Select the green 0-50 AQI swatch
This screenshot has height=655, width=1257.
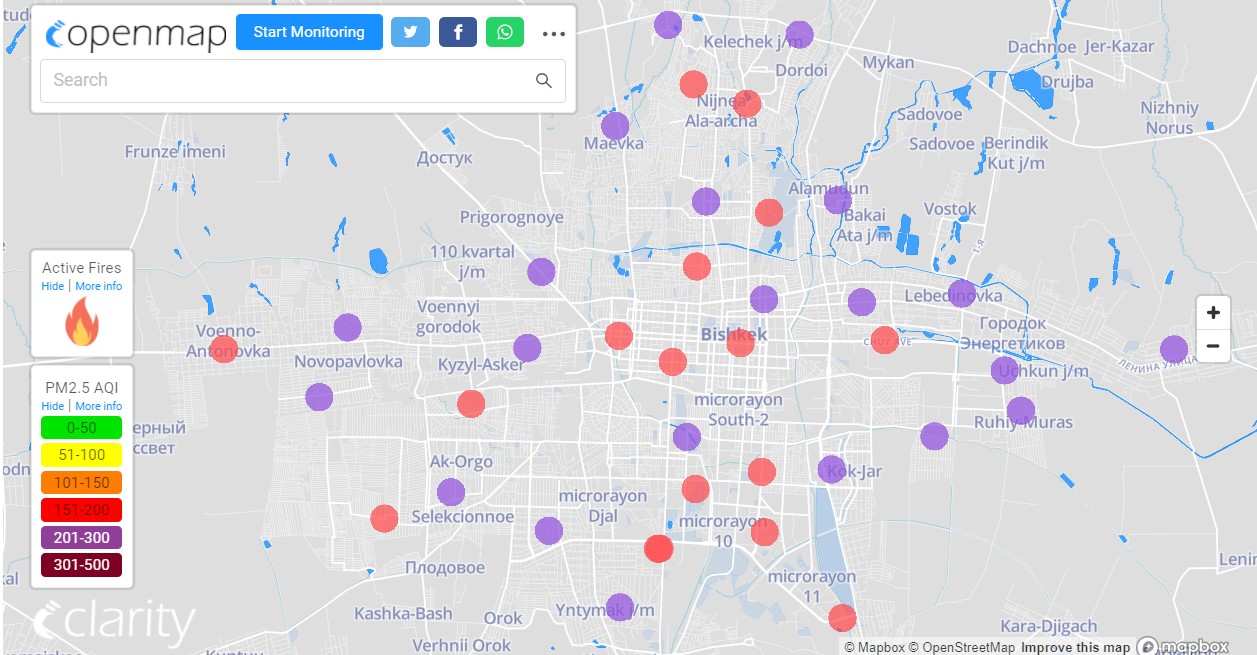coord(81,428)
